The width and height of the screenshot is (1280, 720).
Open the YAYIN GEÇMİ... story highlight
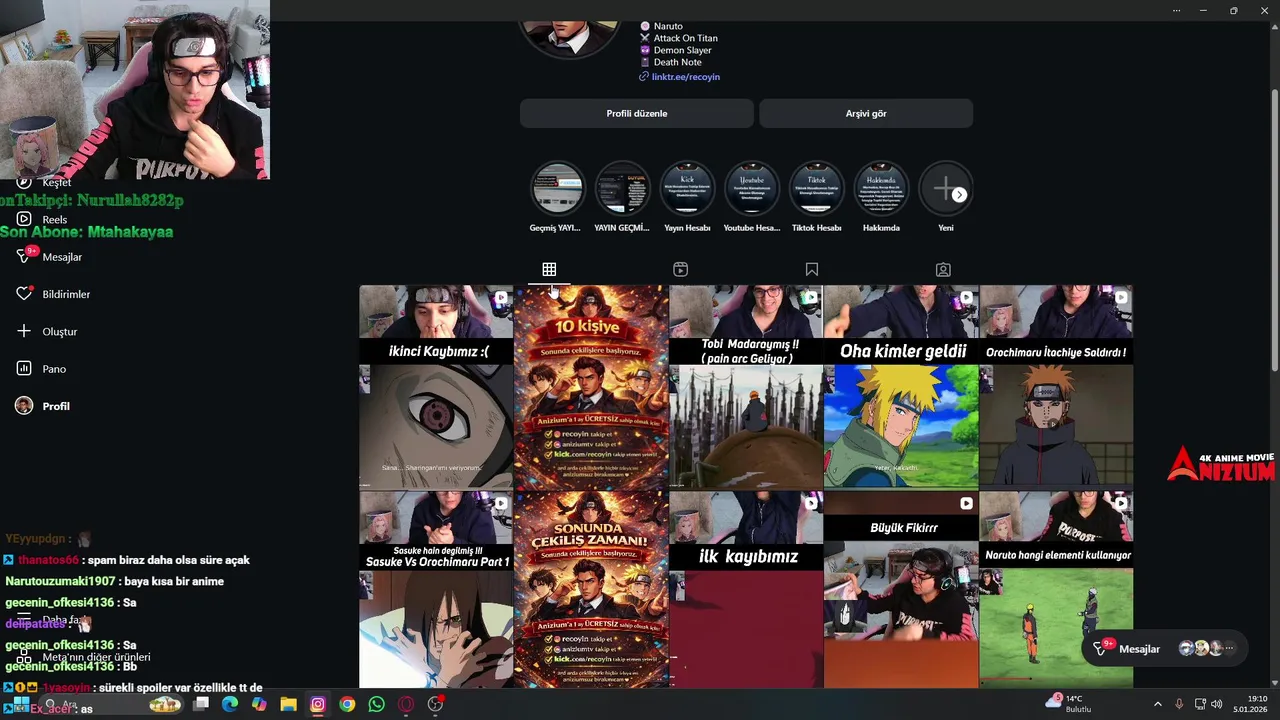(x=622, y=196)
